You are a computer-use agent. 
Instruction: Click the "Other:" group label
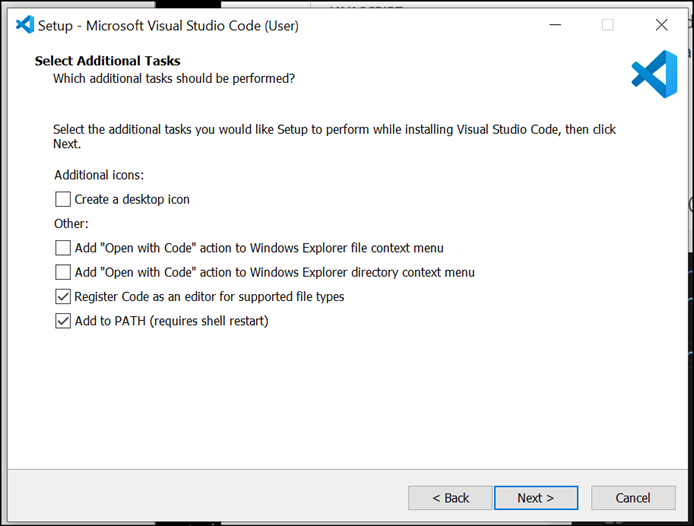point(71,223)
